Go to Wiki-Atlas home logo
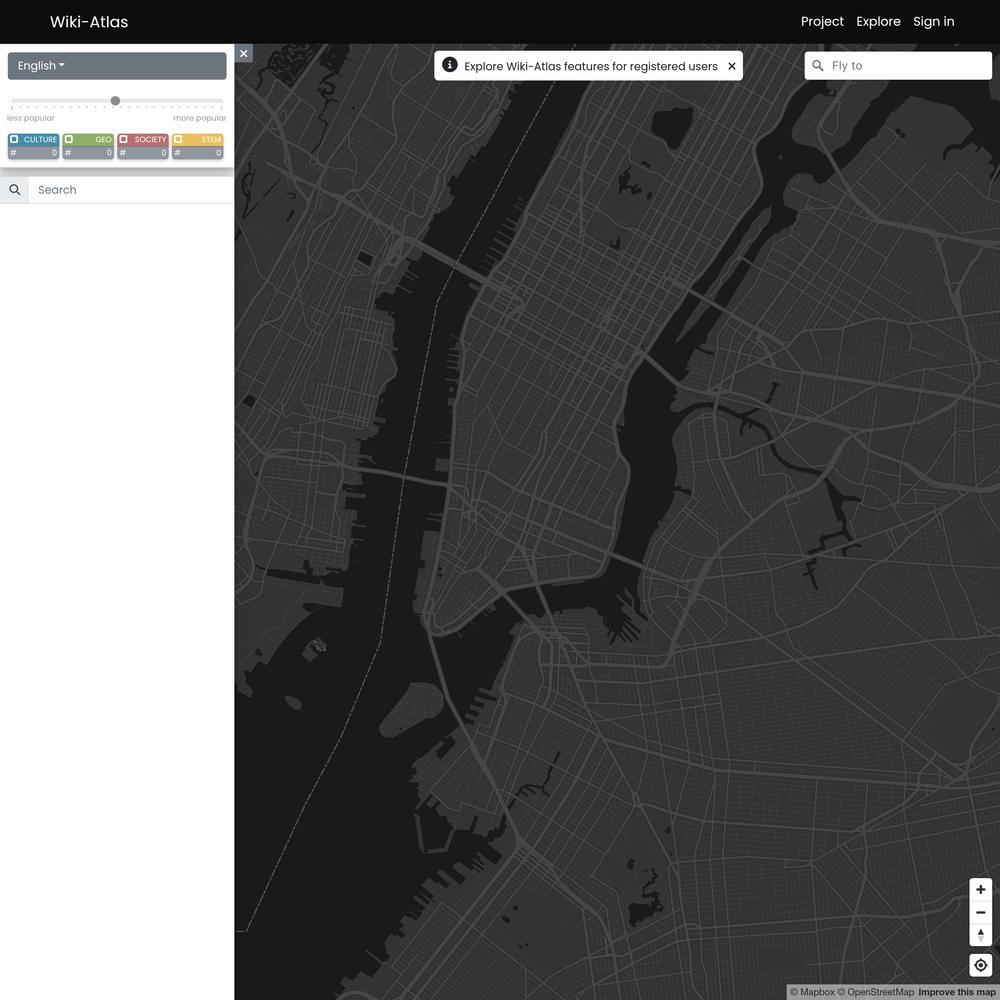 click(89, 22)
